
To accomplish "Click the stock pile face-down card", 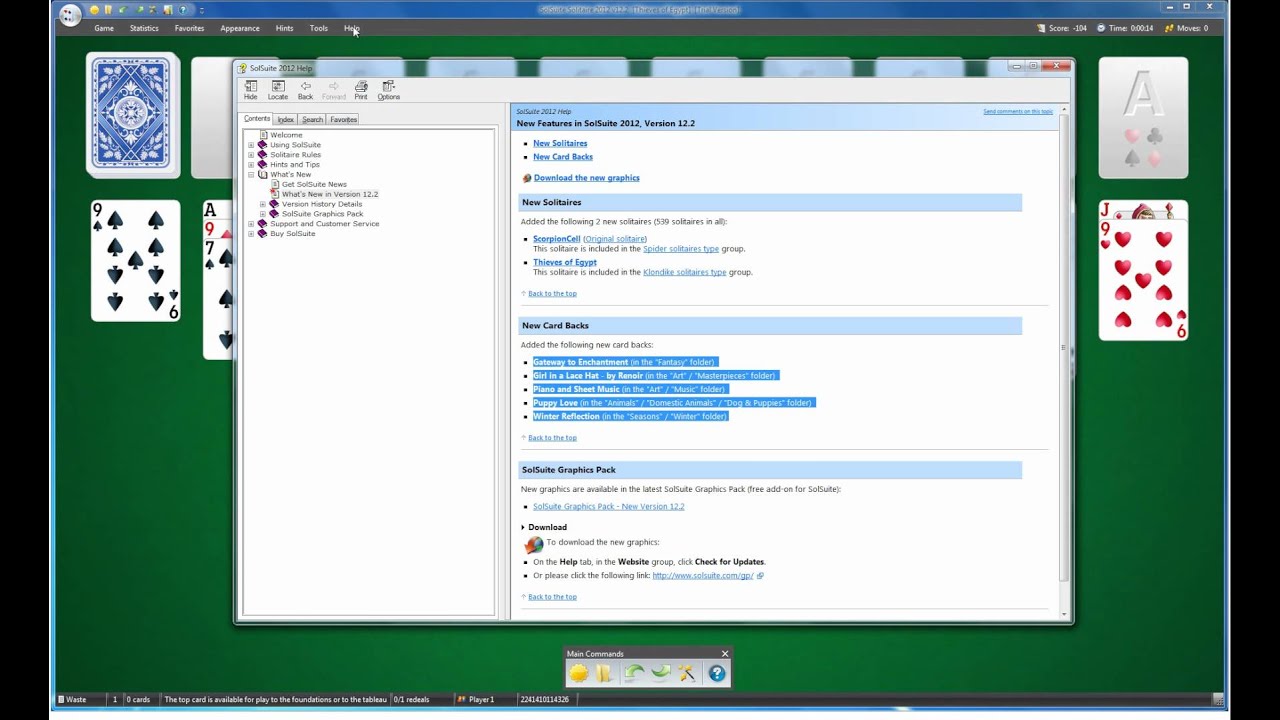I will click(133, 115).
